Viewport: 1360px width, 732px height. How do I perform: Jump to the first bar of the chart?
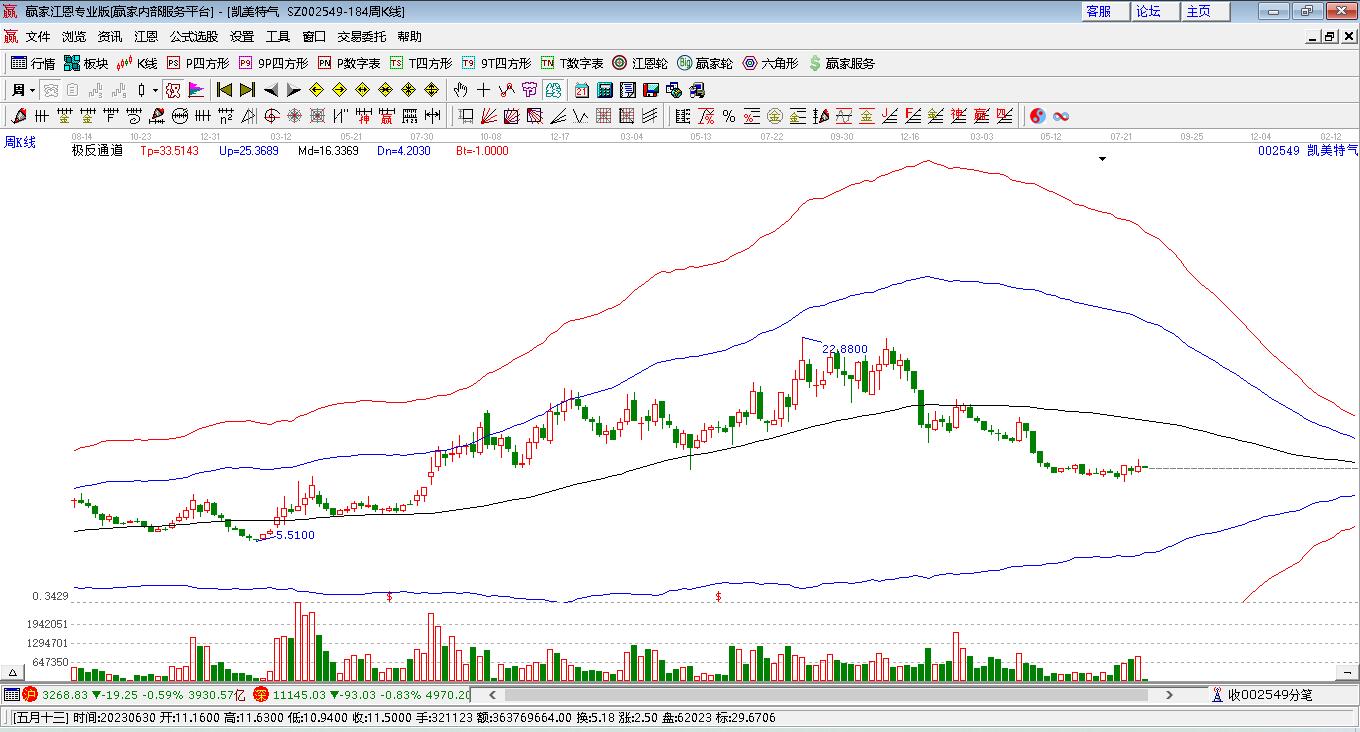[x=225, y=90]
